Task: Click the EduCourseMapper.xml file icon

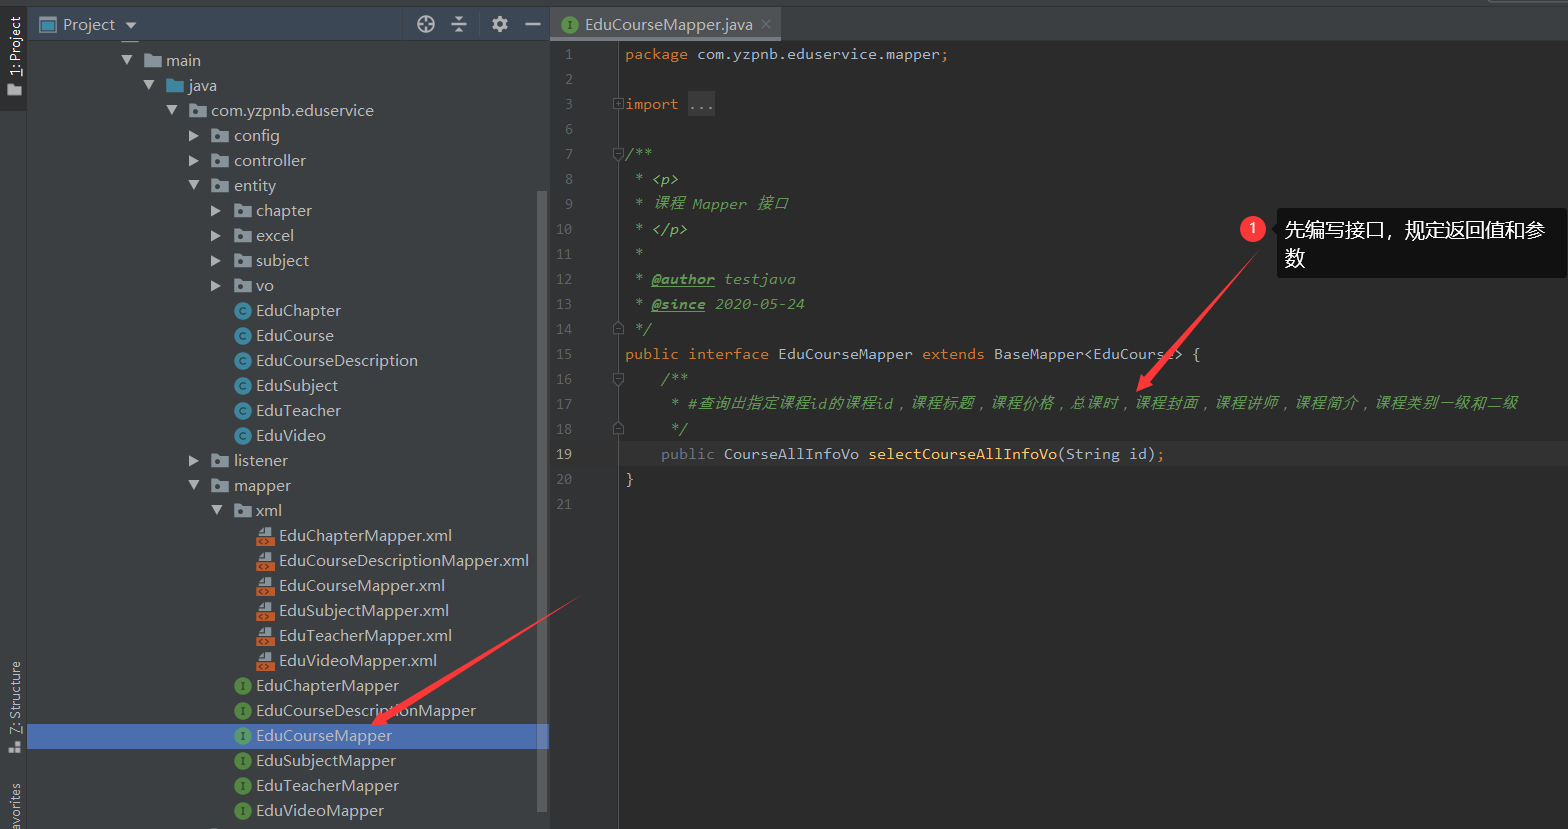Action: (x=265, y=585)
